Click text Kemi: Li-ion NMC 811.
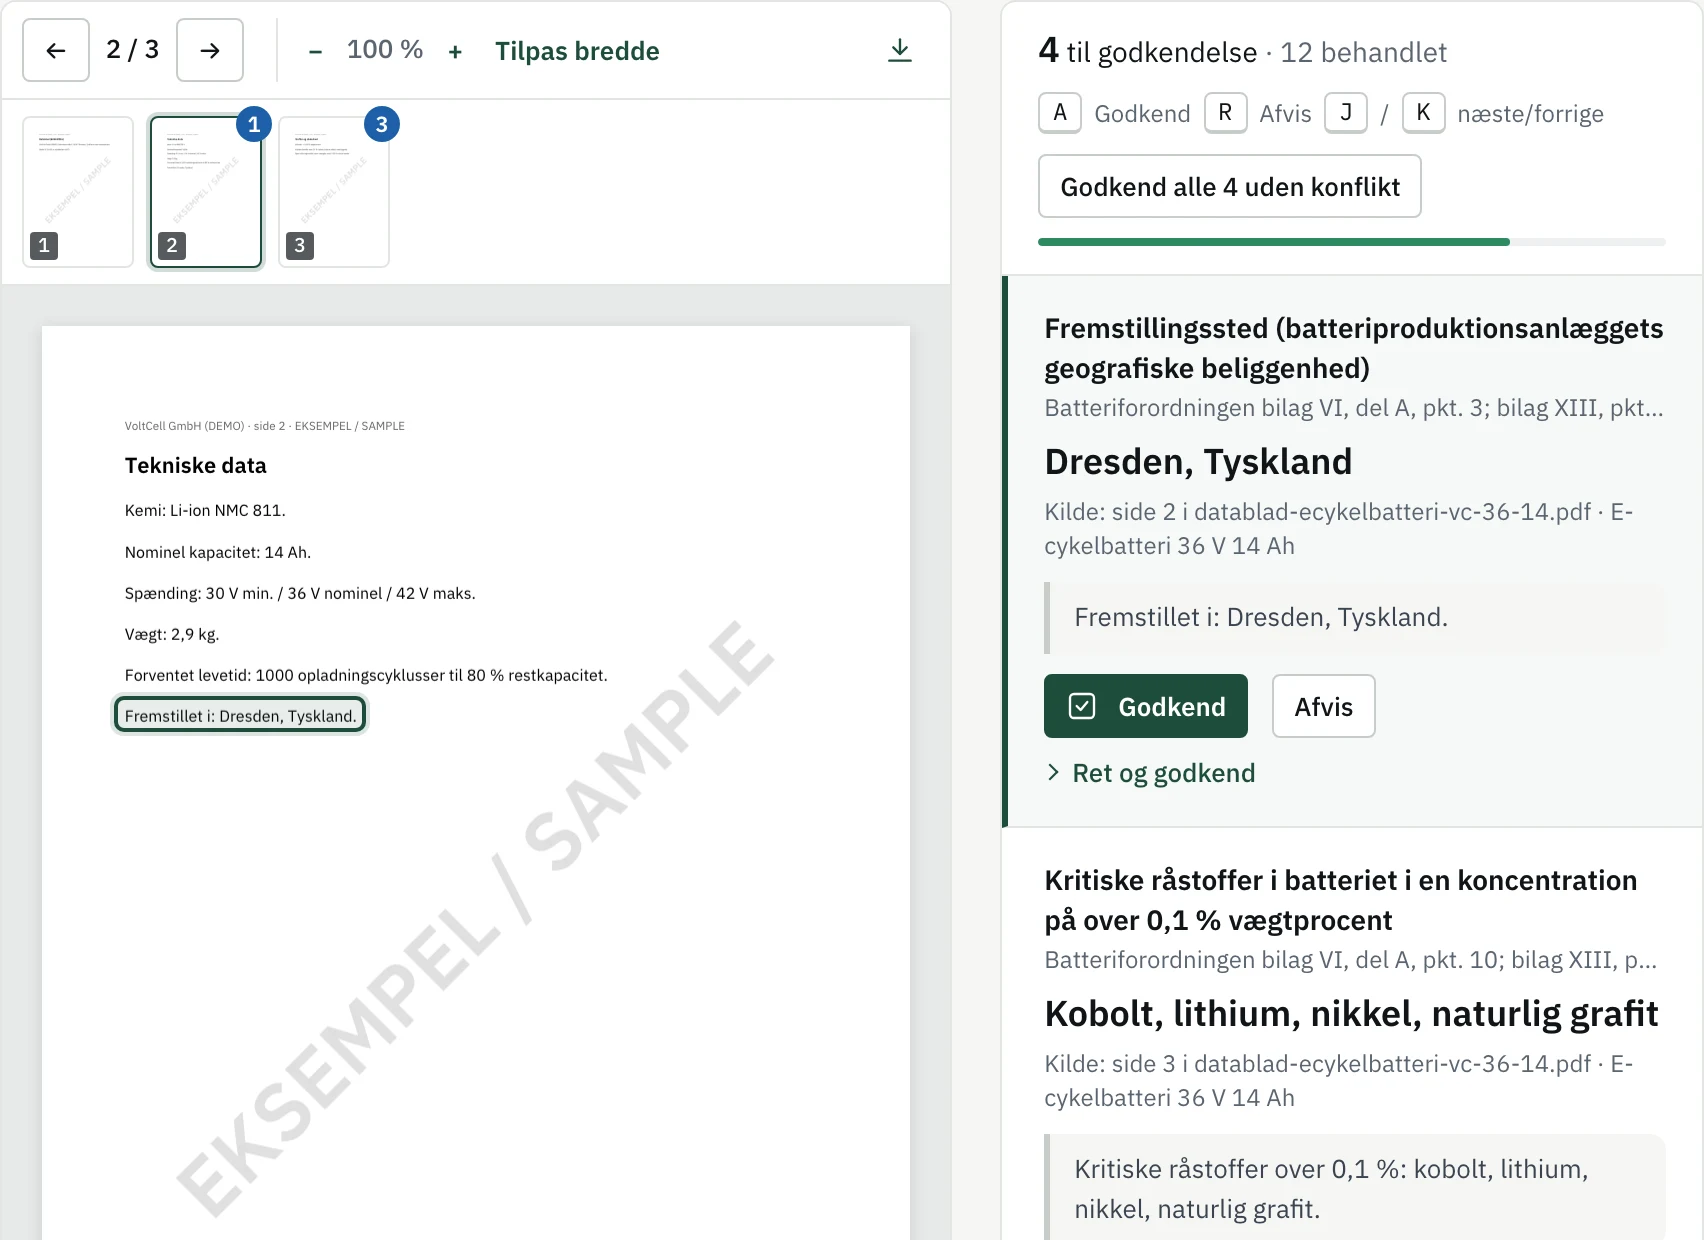 [x=205, y=510]
